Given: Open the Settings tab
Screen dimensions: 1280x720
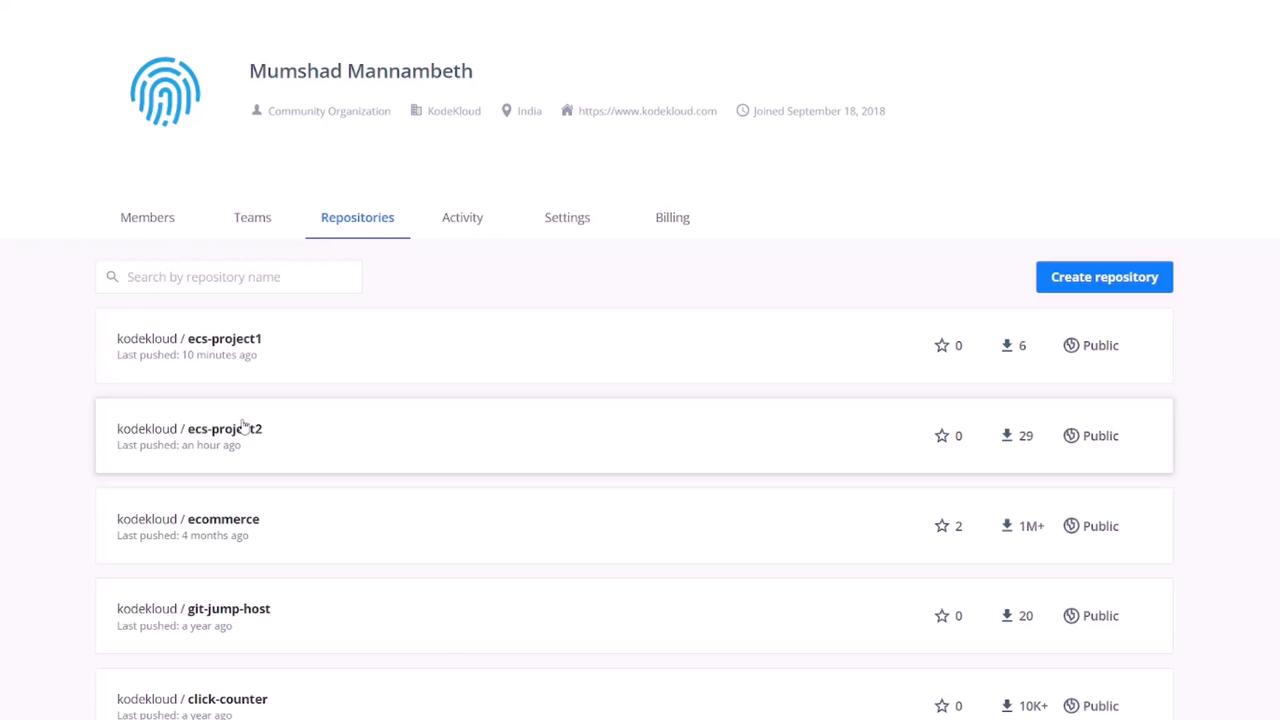Looking at the screenshot, I should pos(567,217).
